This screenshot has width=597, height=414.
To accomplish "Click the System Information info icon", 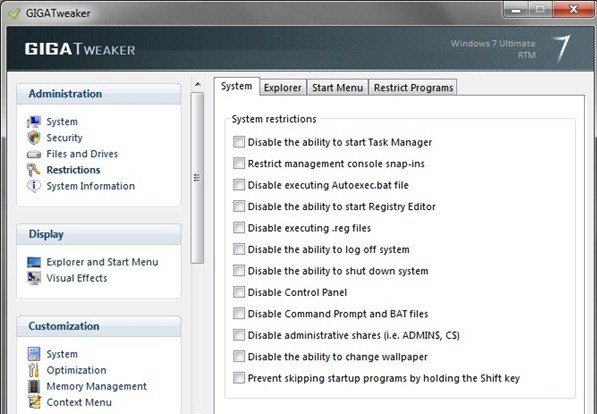I will tap(34, 186).
